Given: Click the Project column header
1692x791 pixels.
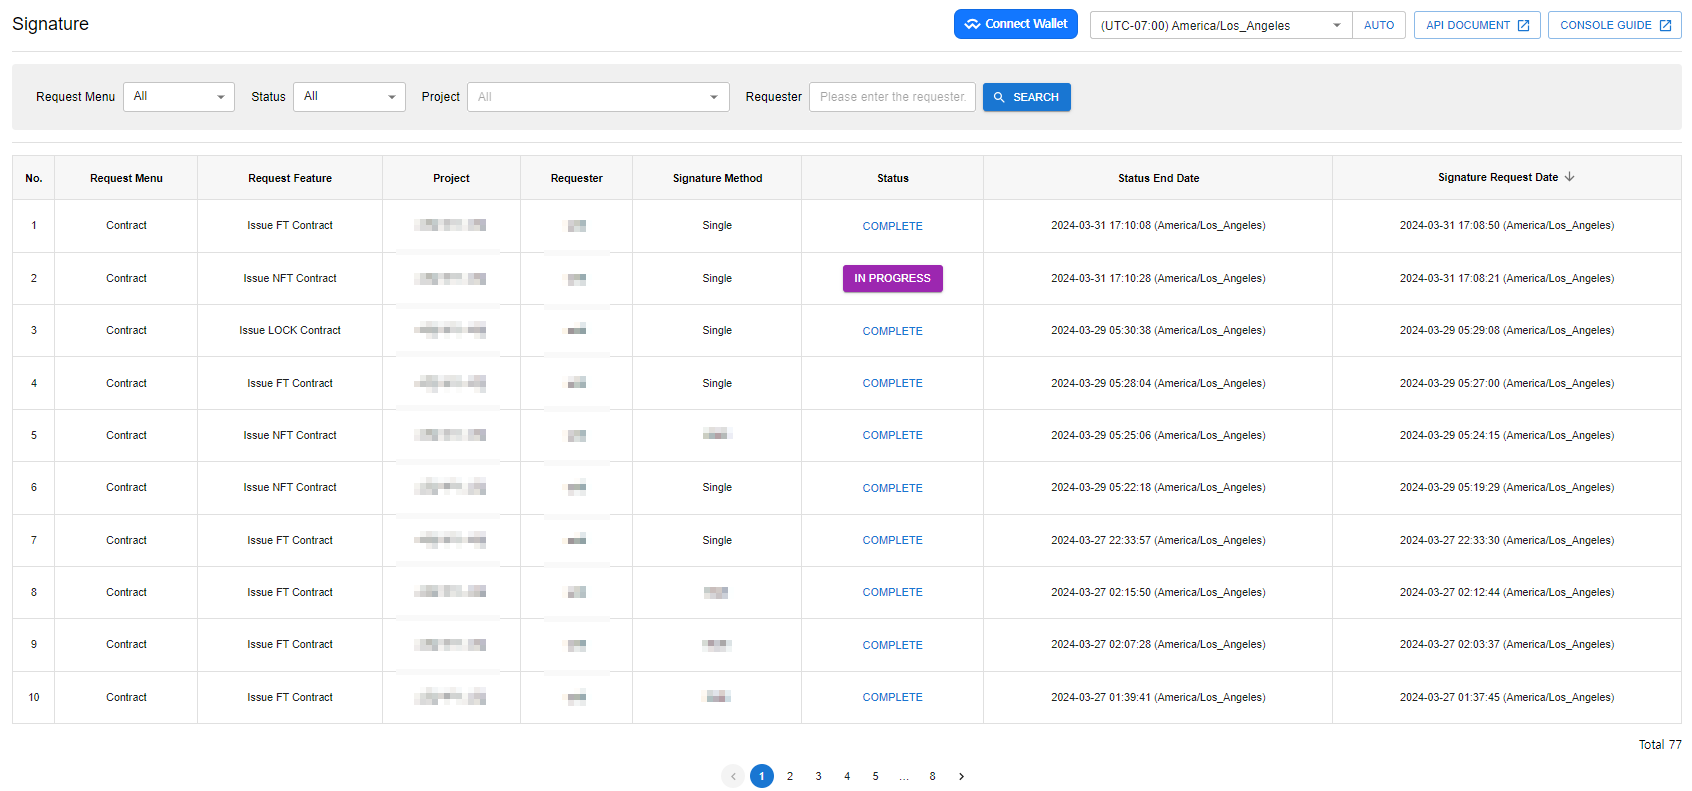Looking at the screenshot, I should tap(451, 178).
